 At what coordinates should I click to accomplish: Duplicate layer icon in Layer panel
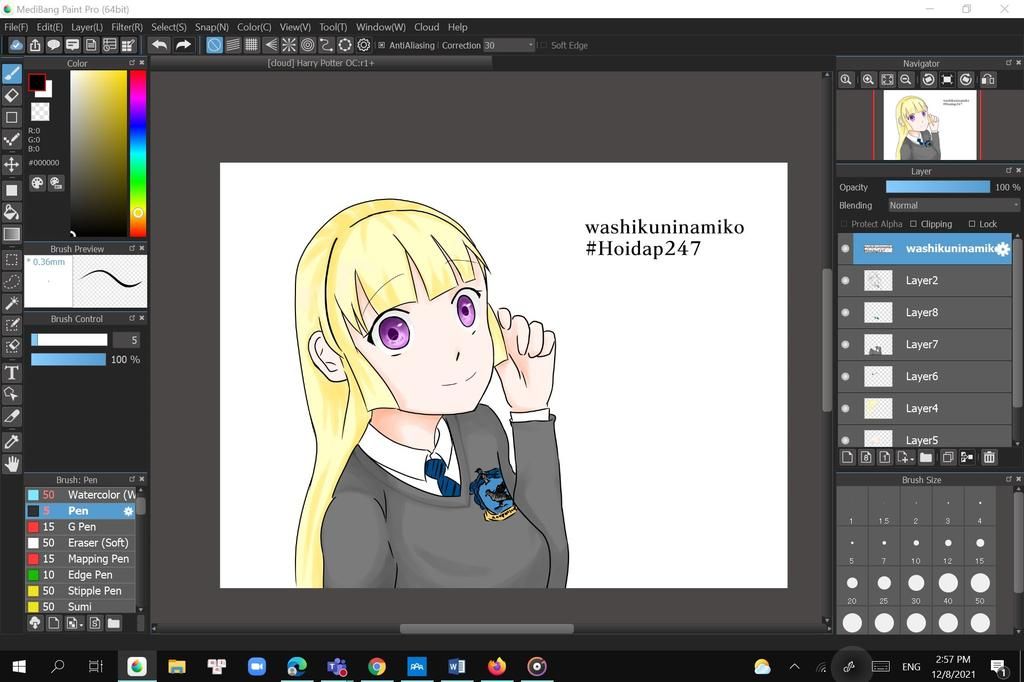tap(948, 457)
